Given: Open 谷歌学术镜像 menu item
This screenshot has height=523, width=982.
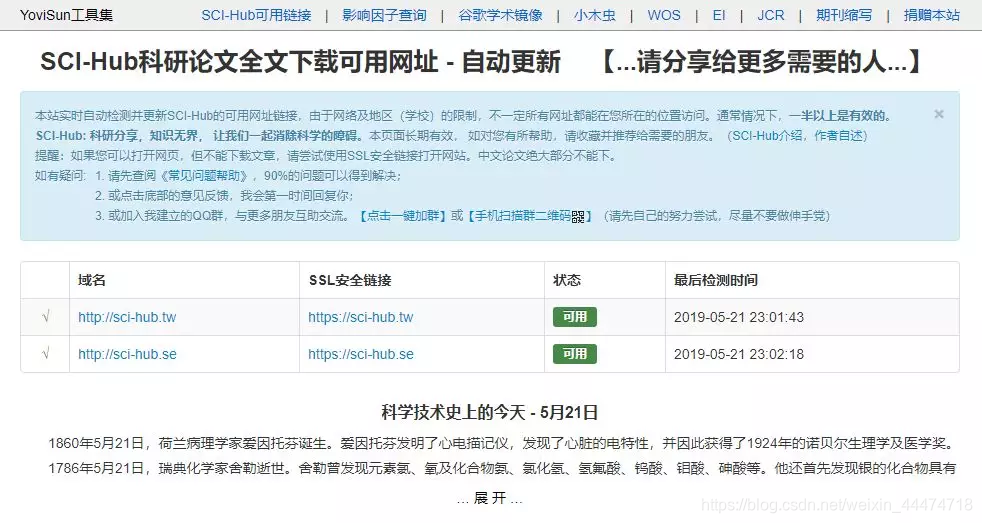Looking at the screenshot, I should [500, 15].
